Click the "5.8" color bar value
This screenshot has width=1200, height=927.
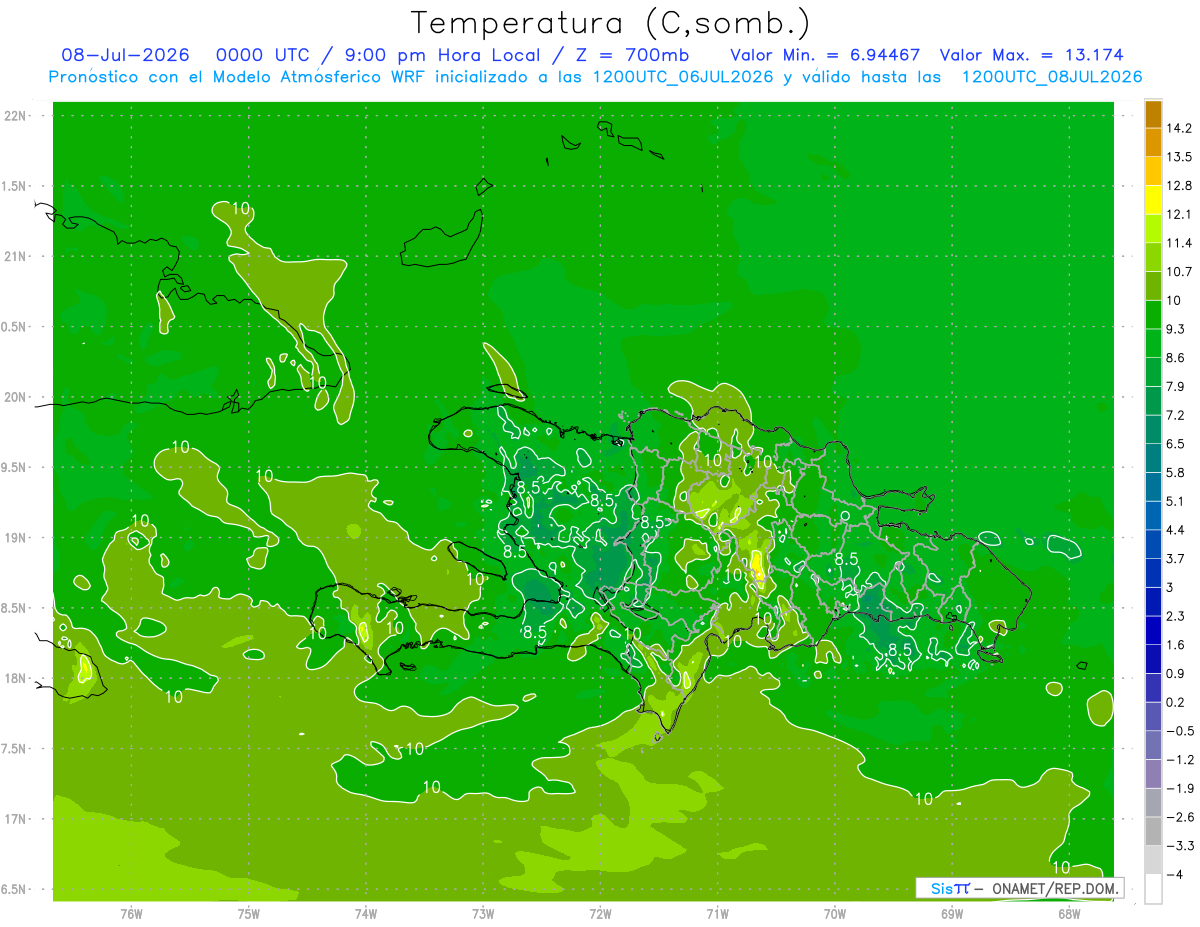click(x=1177, y=473)
